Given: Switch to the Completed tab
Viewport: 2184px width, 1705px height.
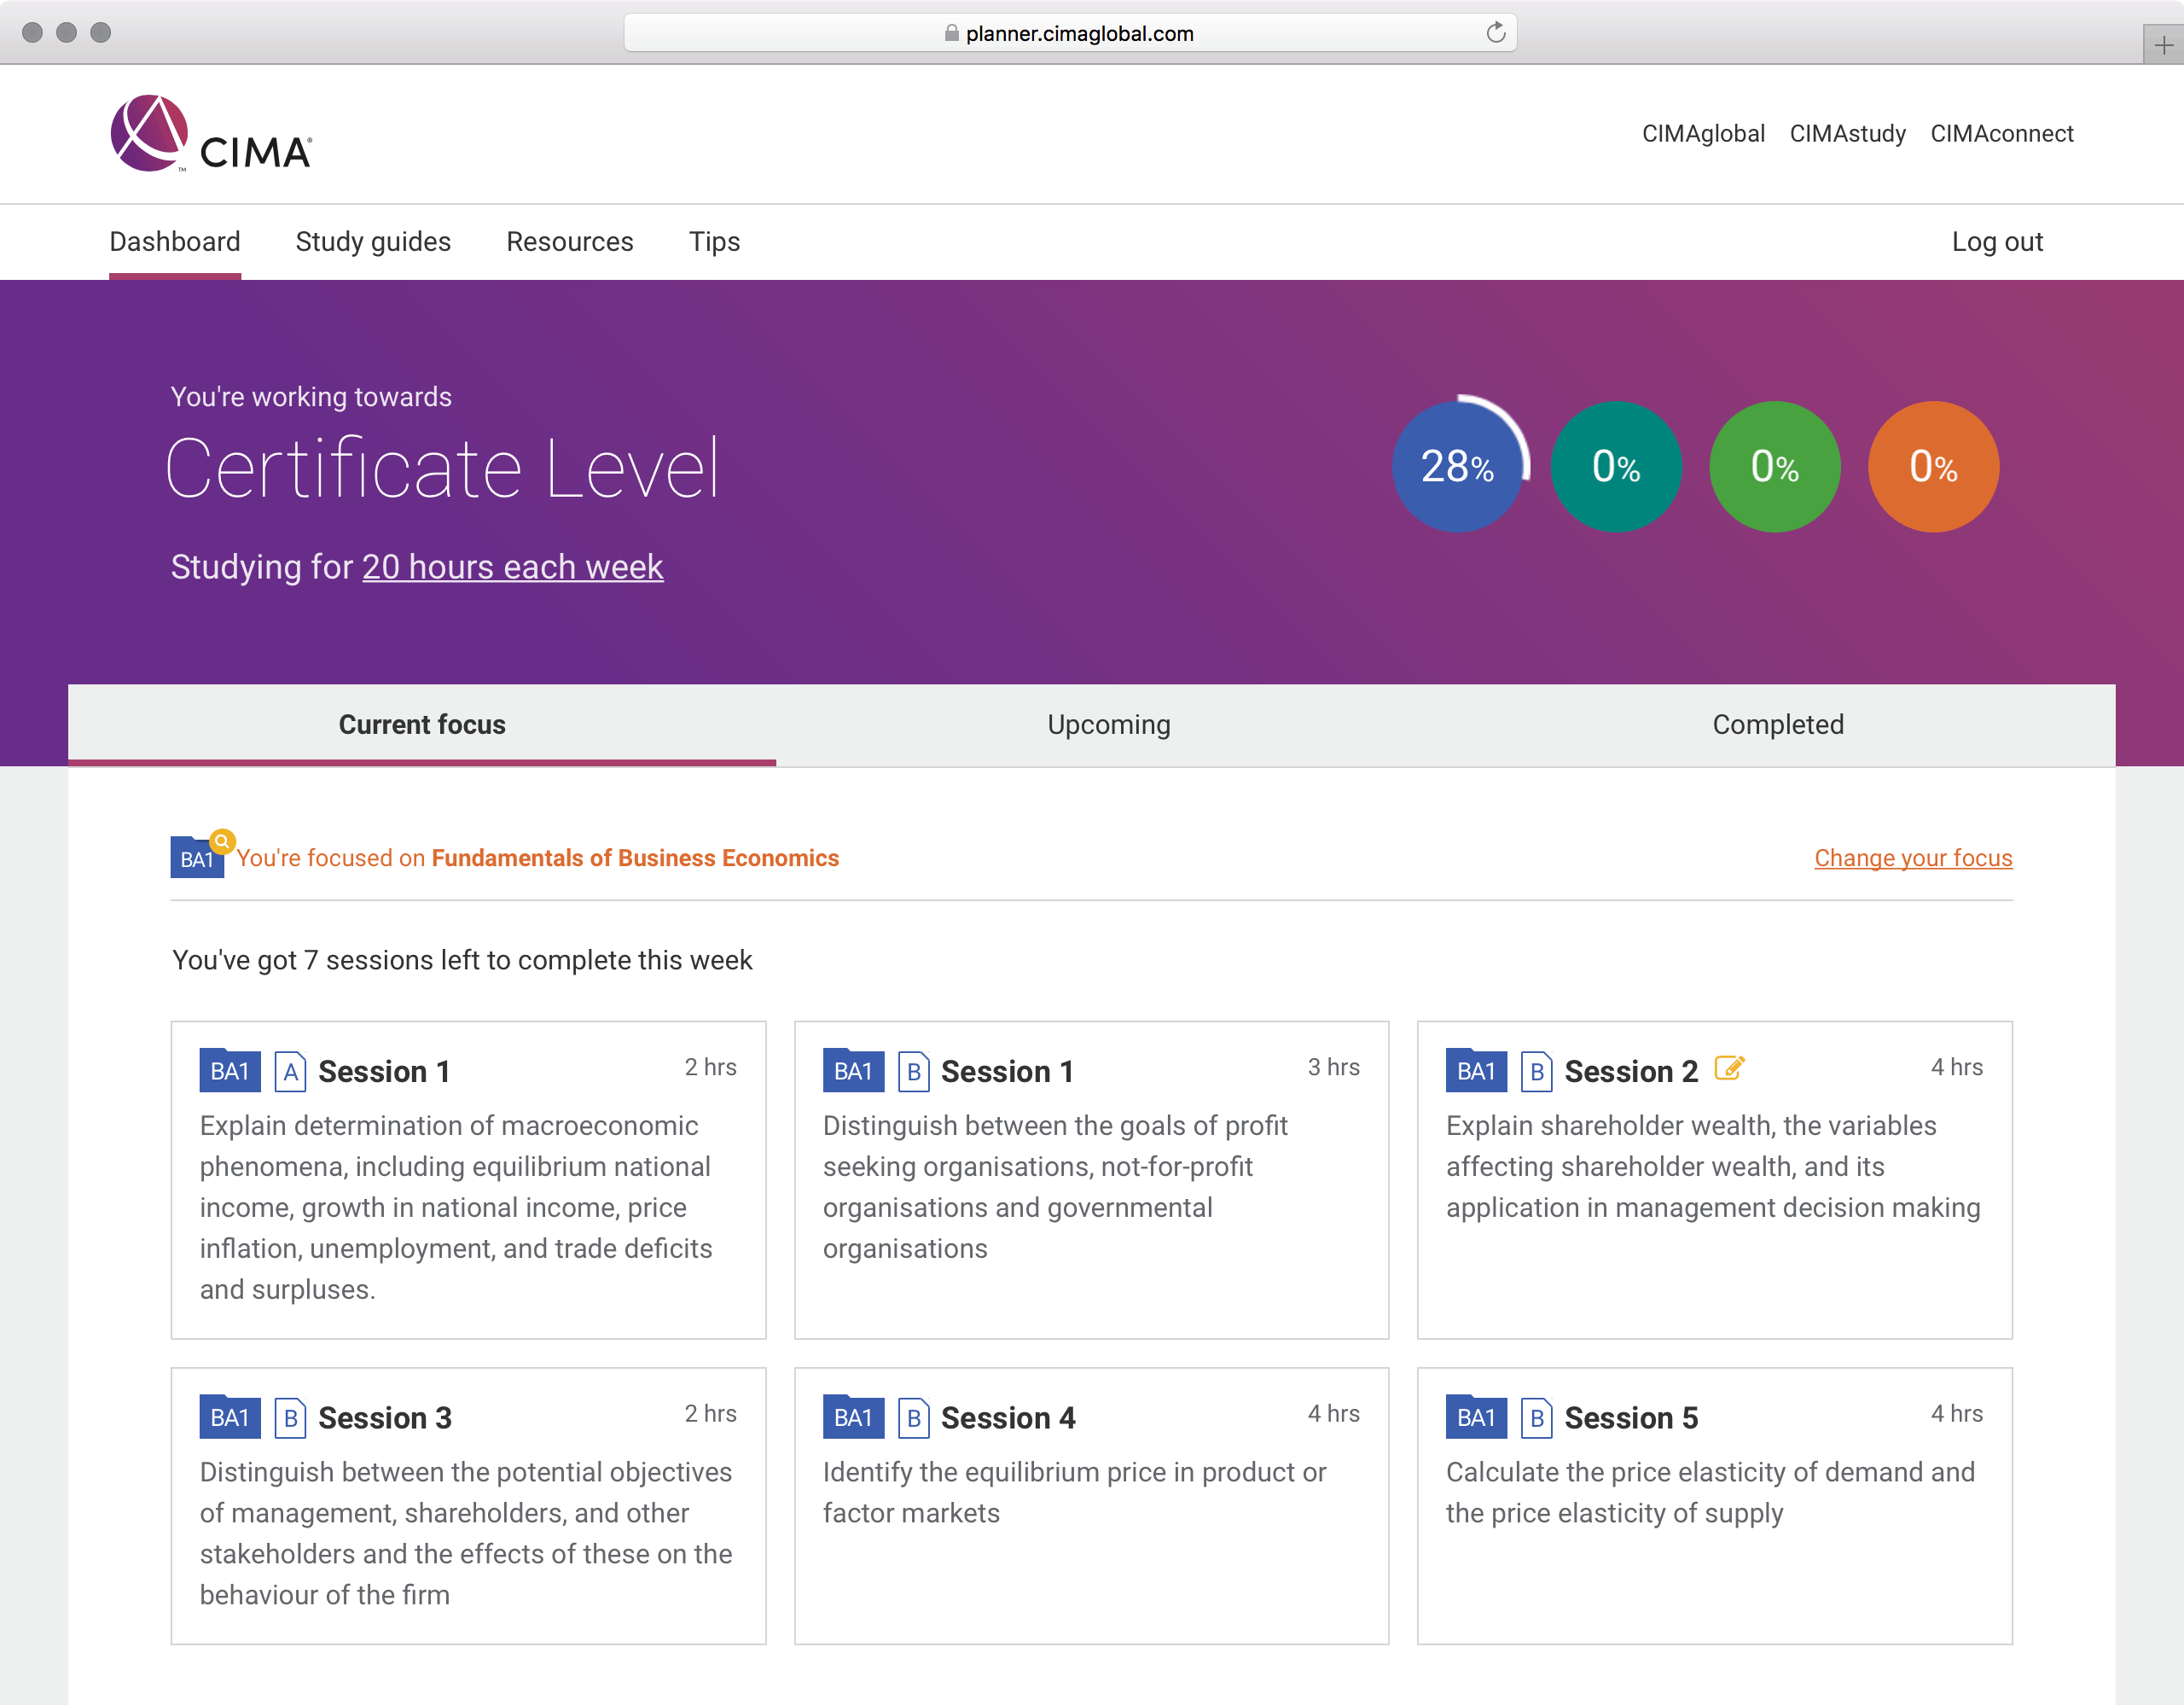Looking at the screenshot, I should coord(1778,725).
